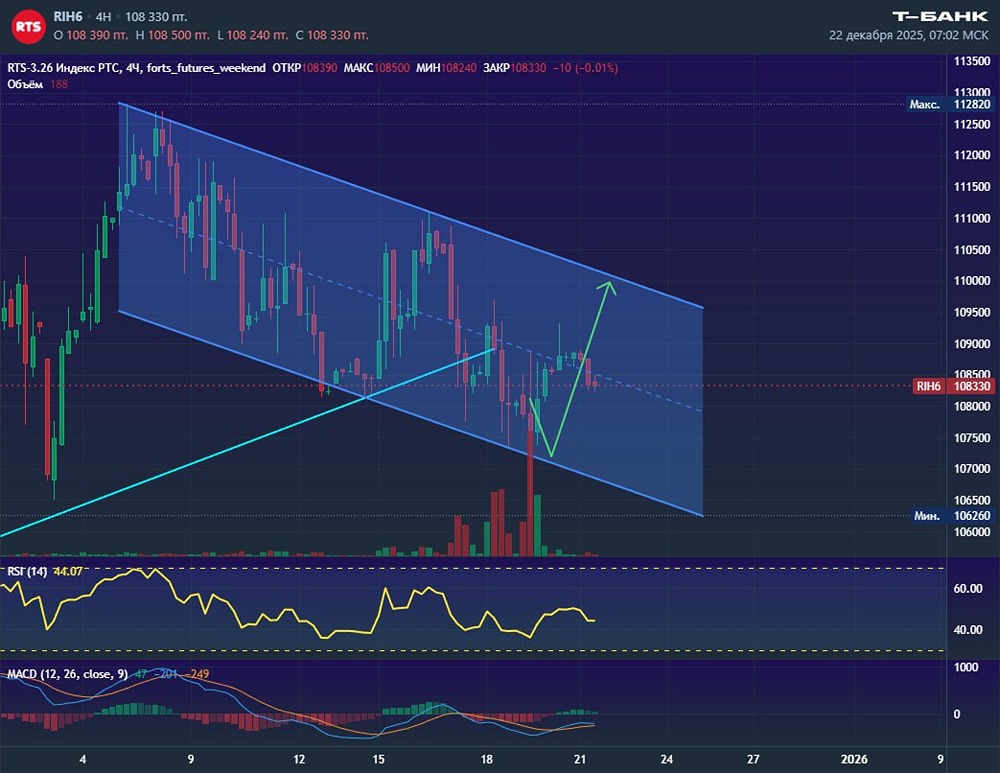This screenshot has height=773, width=1000.
Task: Click the change '-10 (-0.01%)' legend value
Action: pyautogui.click(x=585, y=68)
